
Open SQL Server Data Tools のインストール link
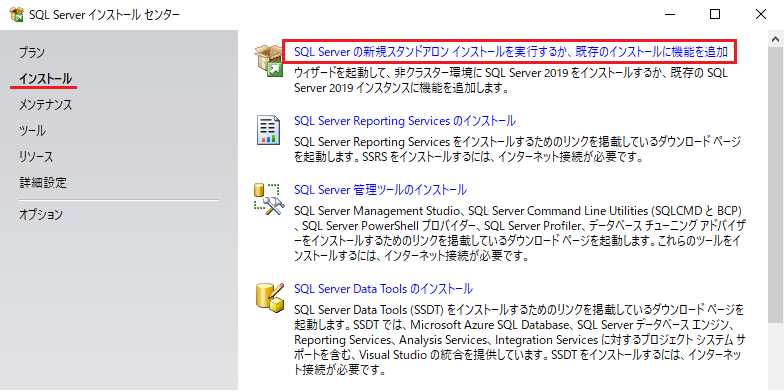384,289
